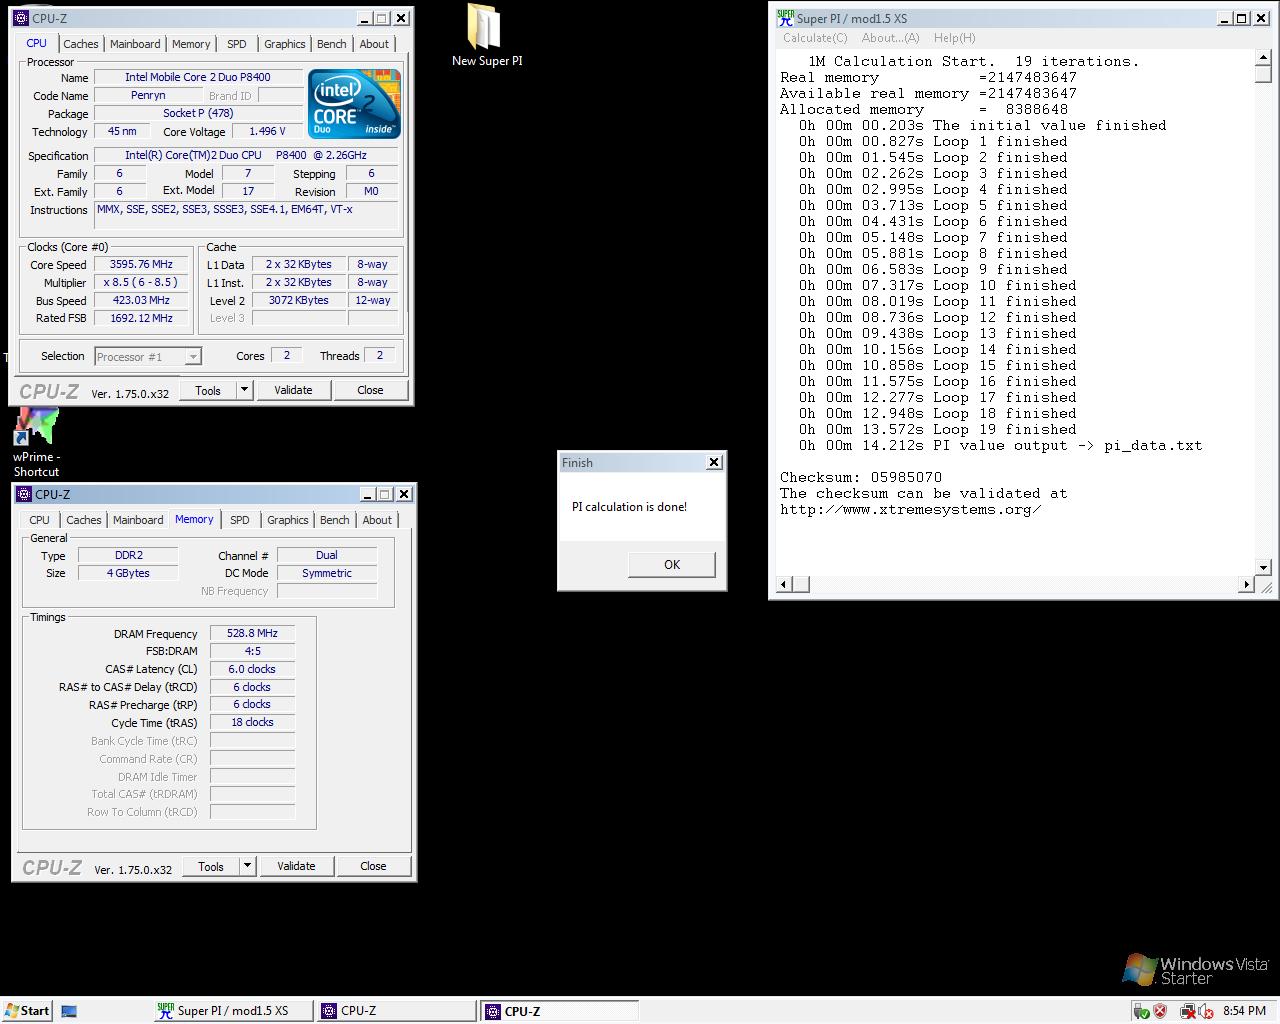Click the red shield security tray icon
Screen dimensions: 1280x1024
(x=1160, y=1011)
